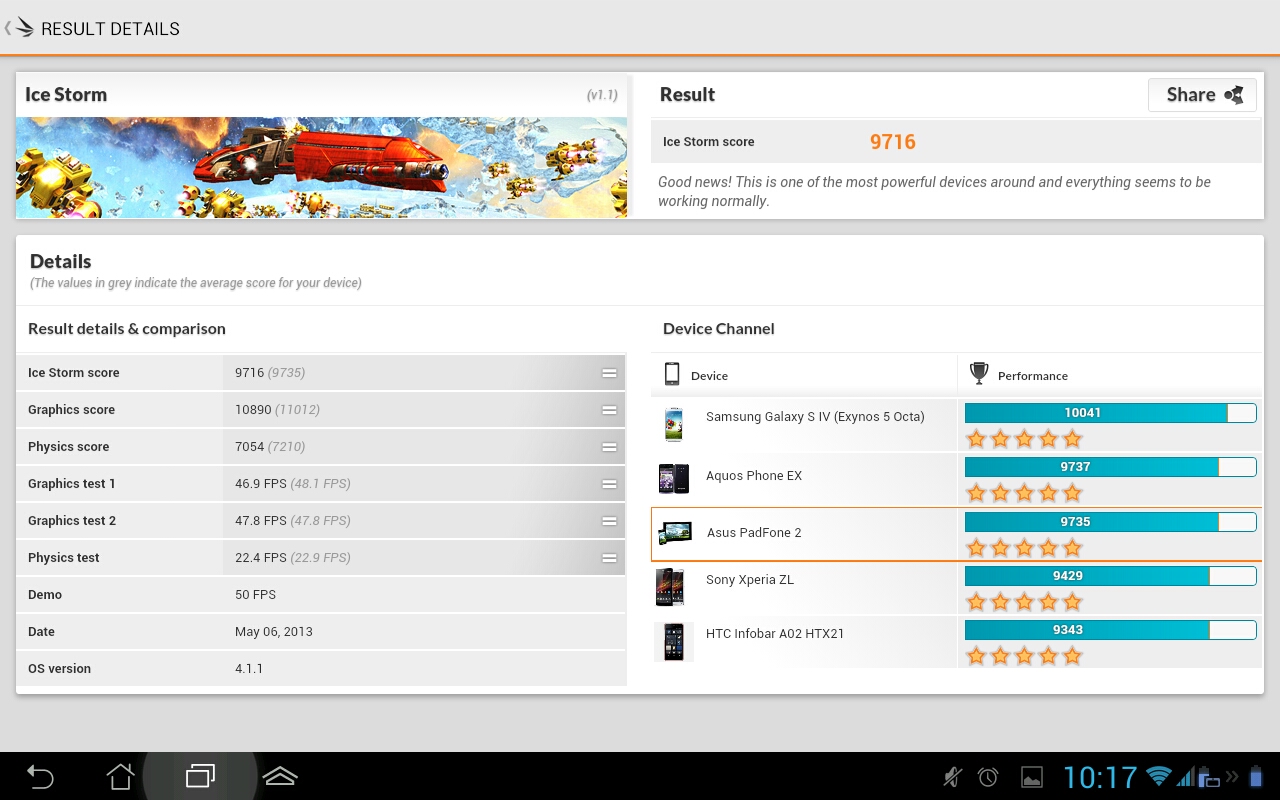Click the RESULT DETAILS title

[110, 29]
